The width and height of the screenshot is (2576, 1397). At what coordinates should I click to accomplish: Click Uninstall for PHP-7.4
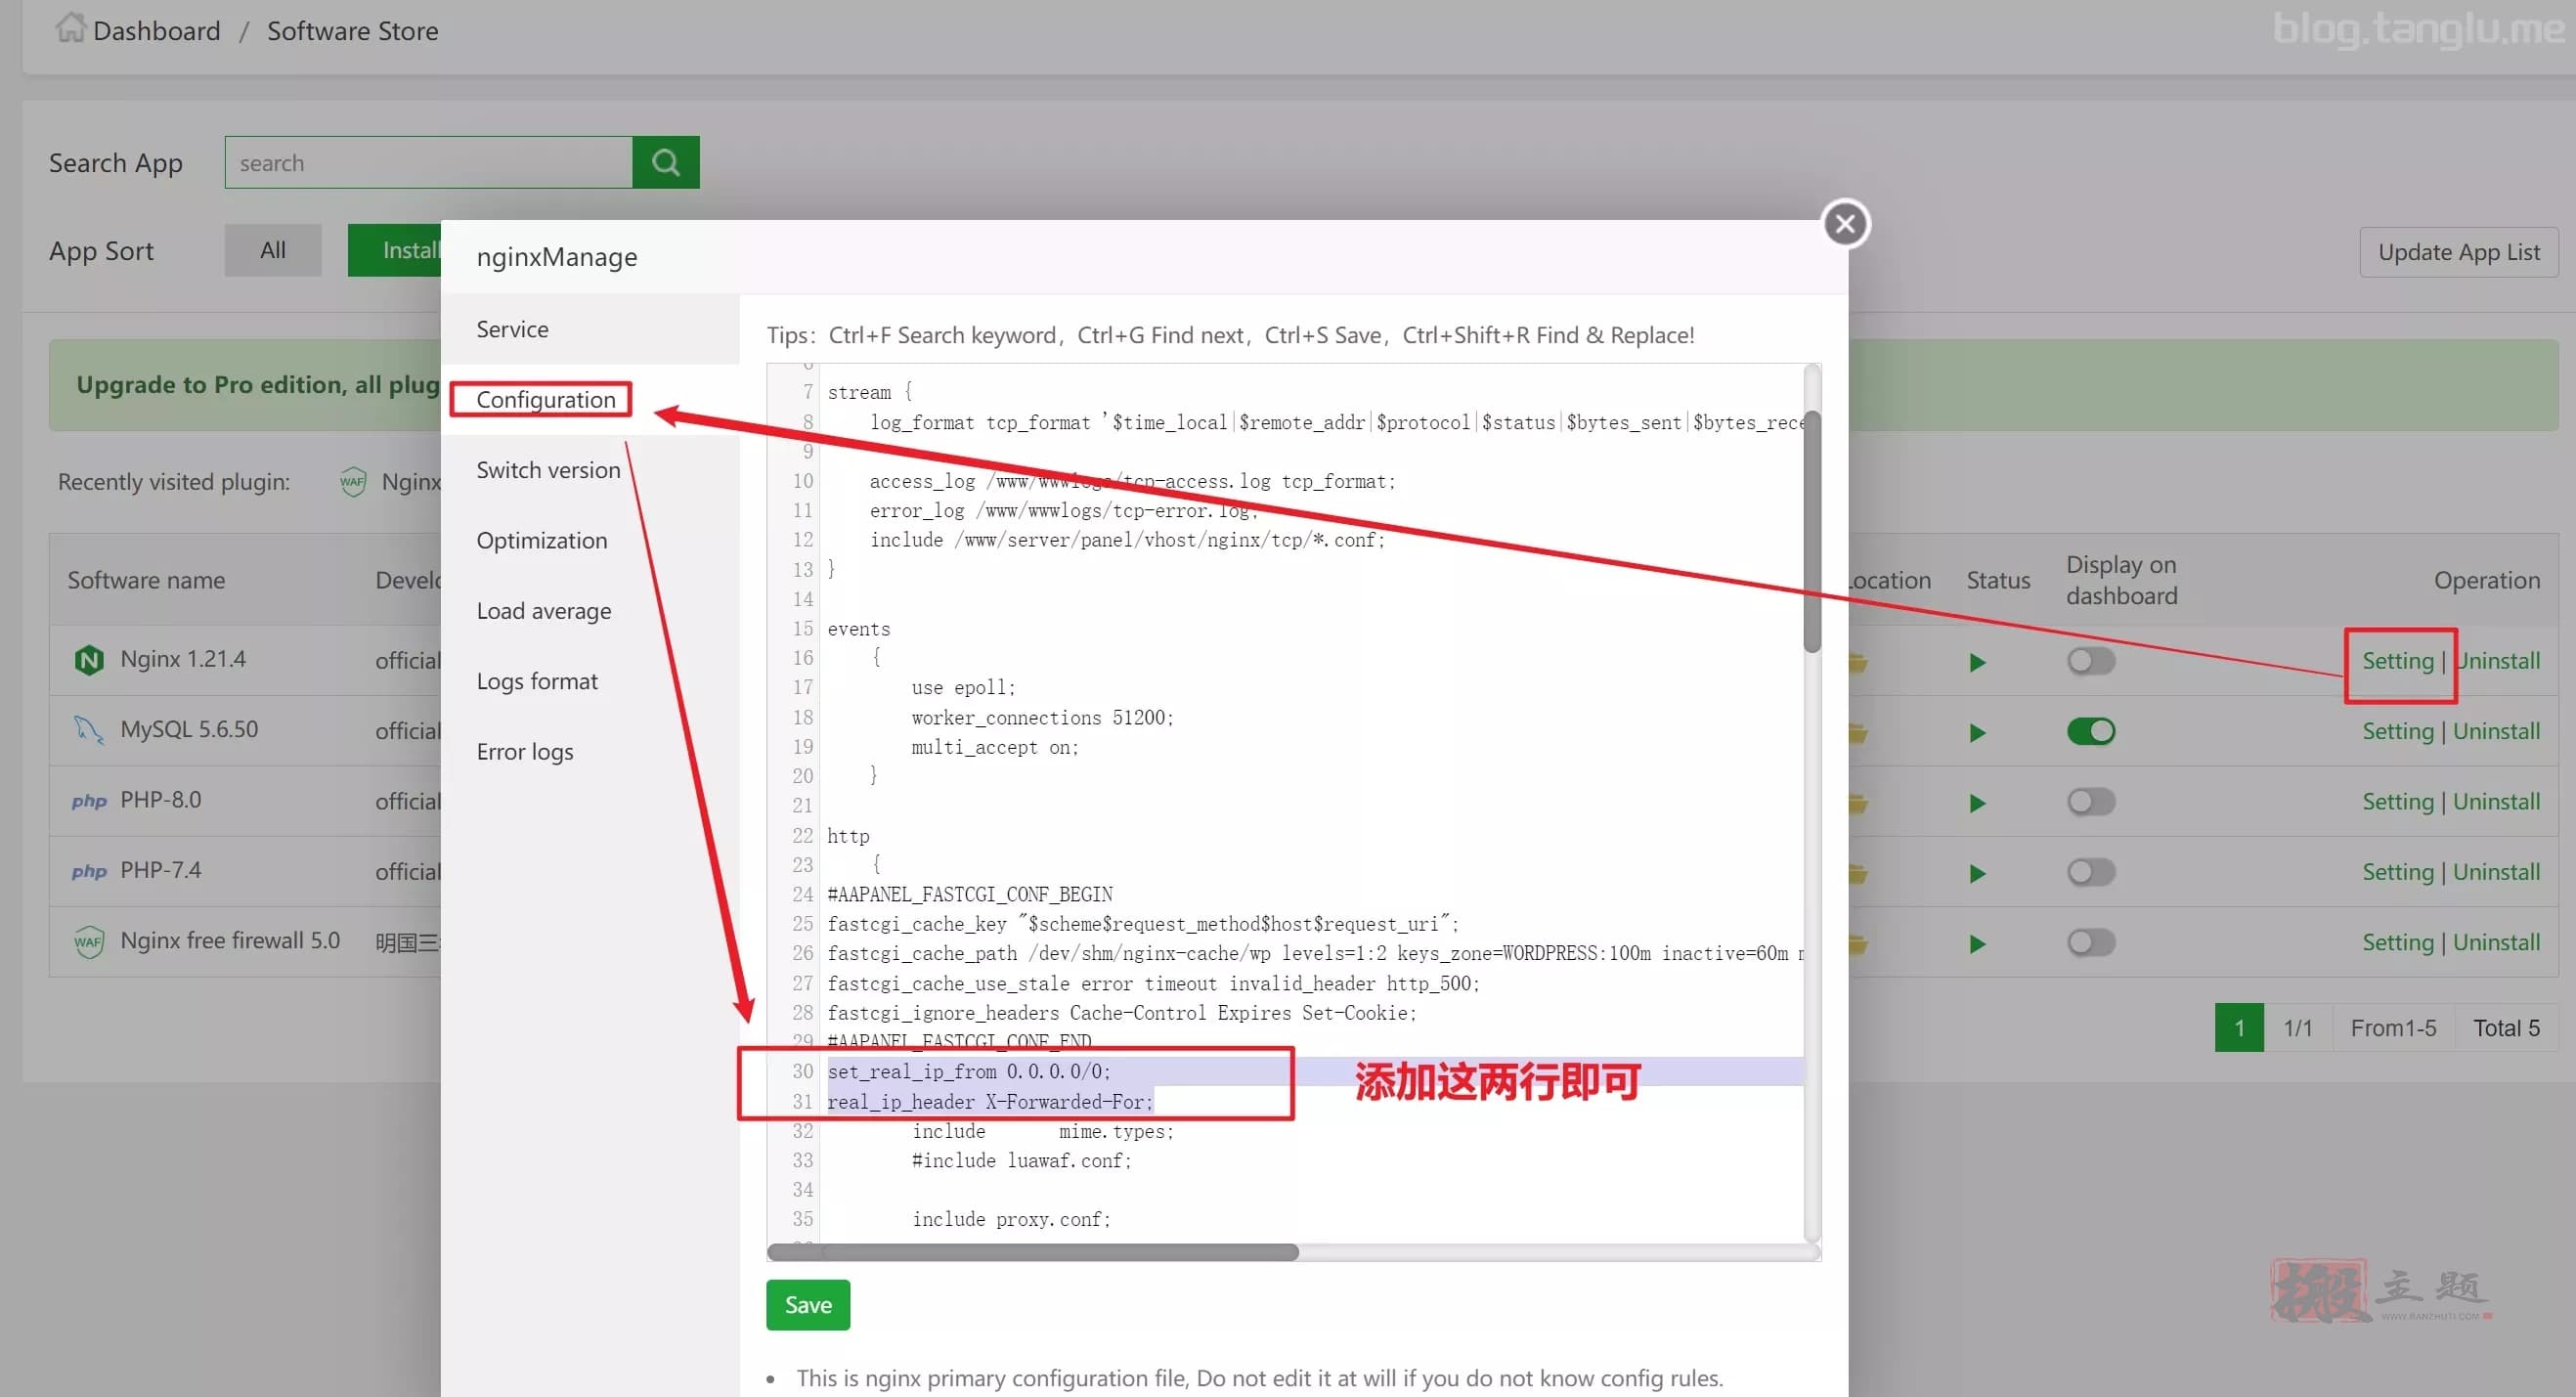pyautogui.click(x=2497, y=872)
